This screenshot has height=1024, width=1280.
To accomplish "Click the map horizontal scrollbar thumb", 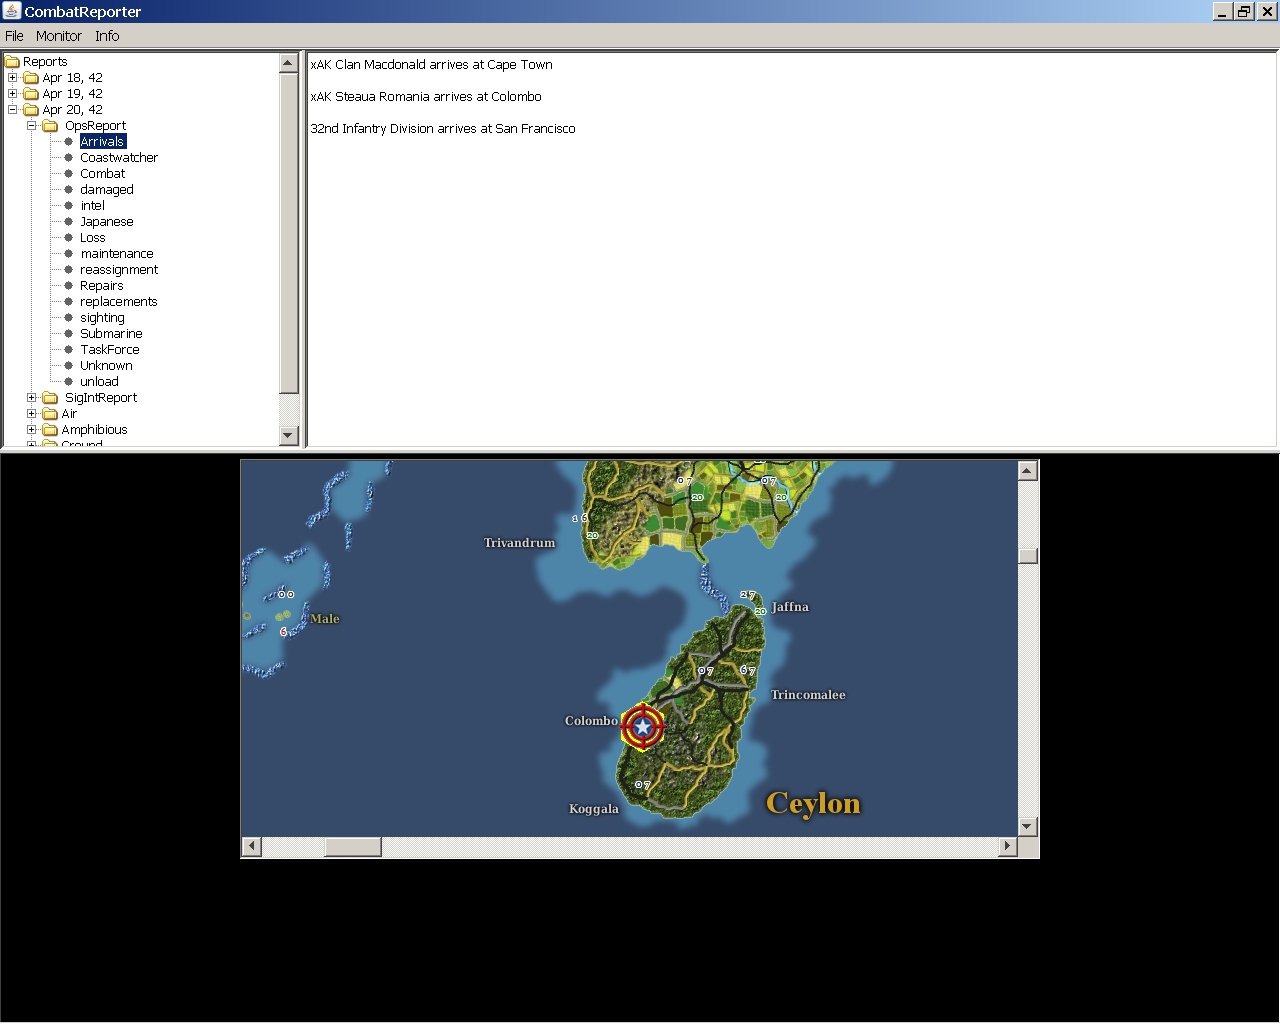I will (x=353, y=846).
